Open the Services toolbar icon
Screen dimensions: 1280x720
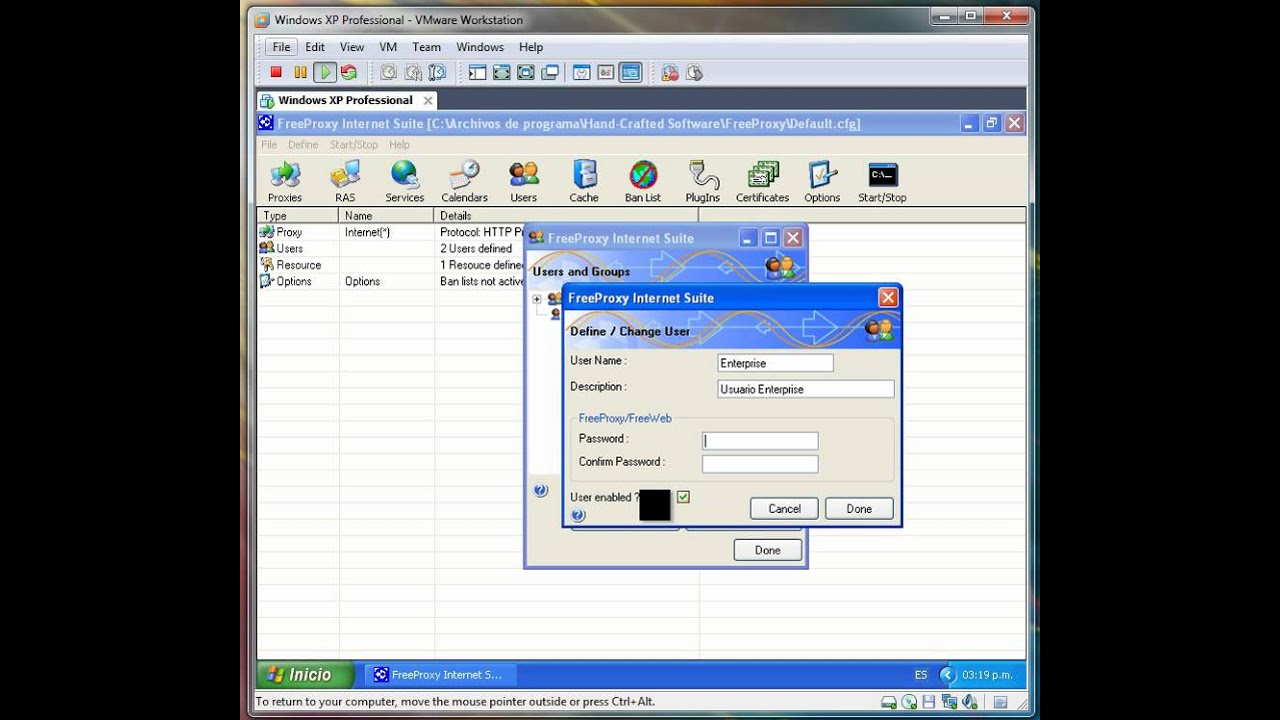pos(405,182)
